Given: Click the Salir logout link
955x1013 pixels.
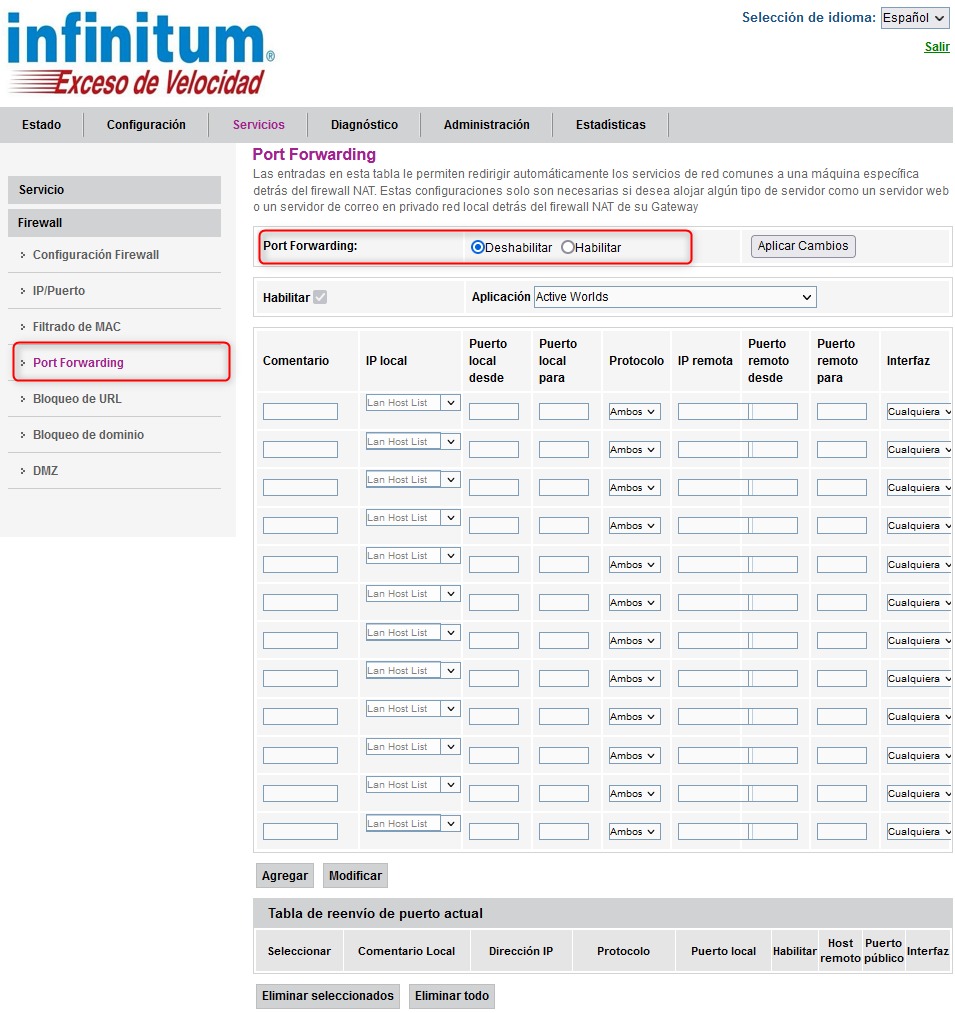Looking at the screenshot, I should [937, 46].
